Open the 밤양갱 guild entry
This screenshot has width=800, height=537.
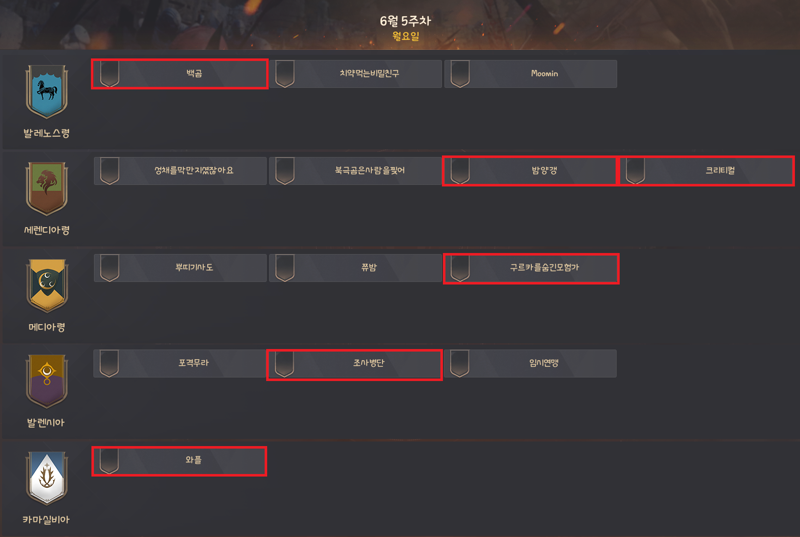(530, 171)
